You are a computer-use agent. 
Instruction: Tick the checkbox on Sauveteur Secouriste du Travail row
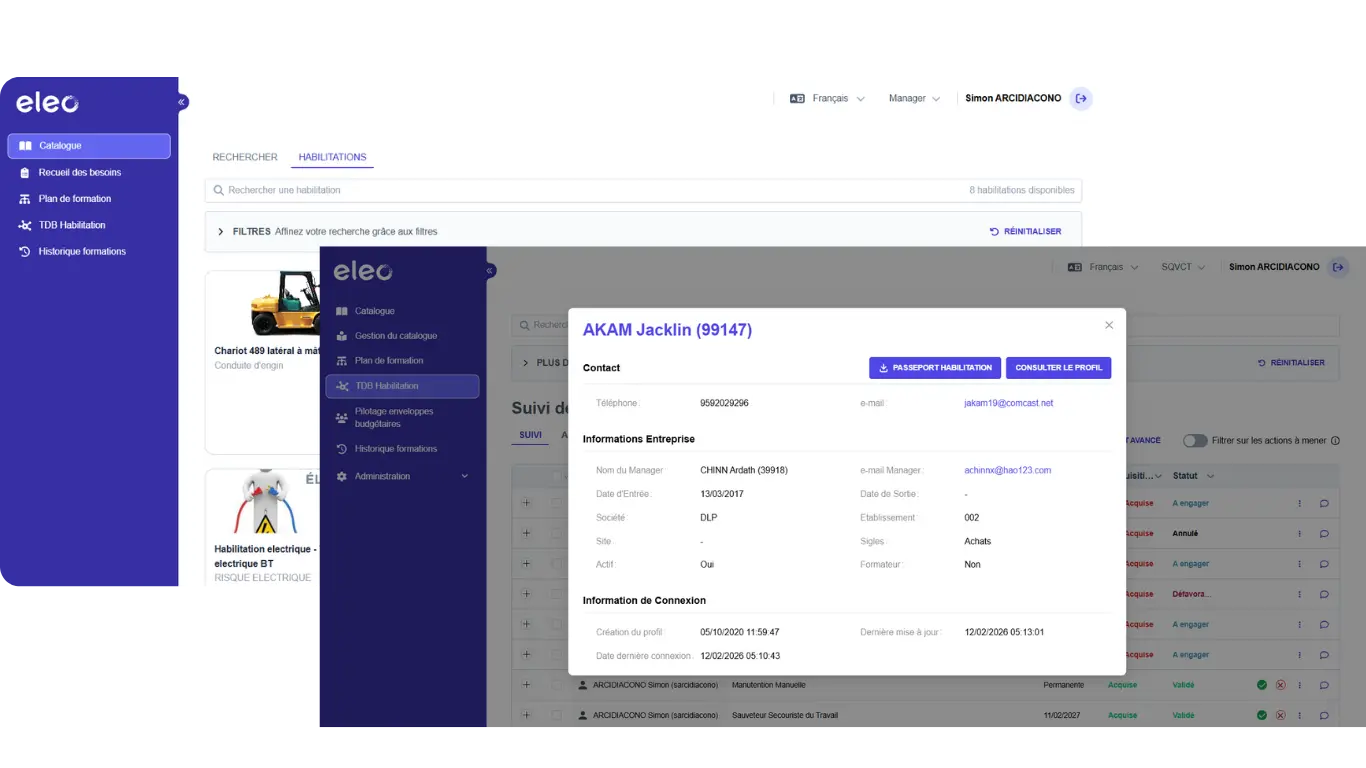[557, 715]
